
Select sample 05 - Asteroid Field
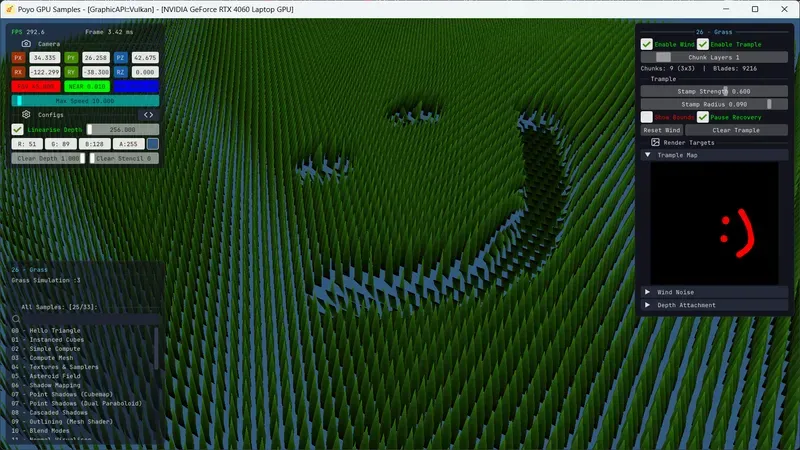pyautogui.click(x=45, y=376)
